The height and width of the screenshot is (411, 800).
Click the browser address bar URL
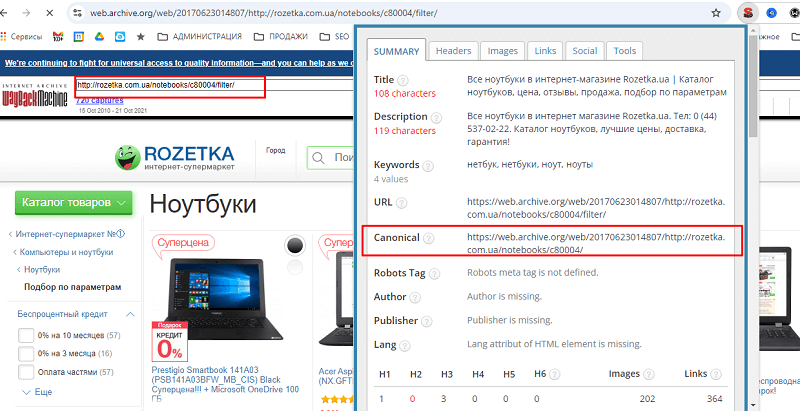pos(264,13)
